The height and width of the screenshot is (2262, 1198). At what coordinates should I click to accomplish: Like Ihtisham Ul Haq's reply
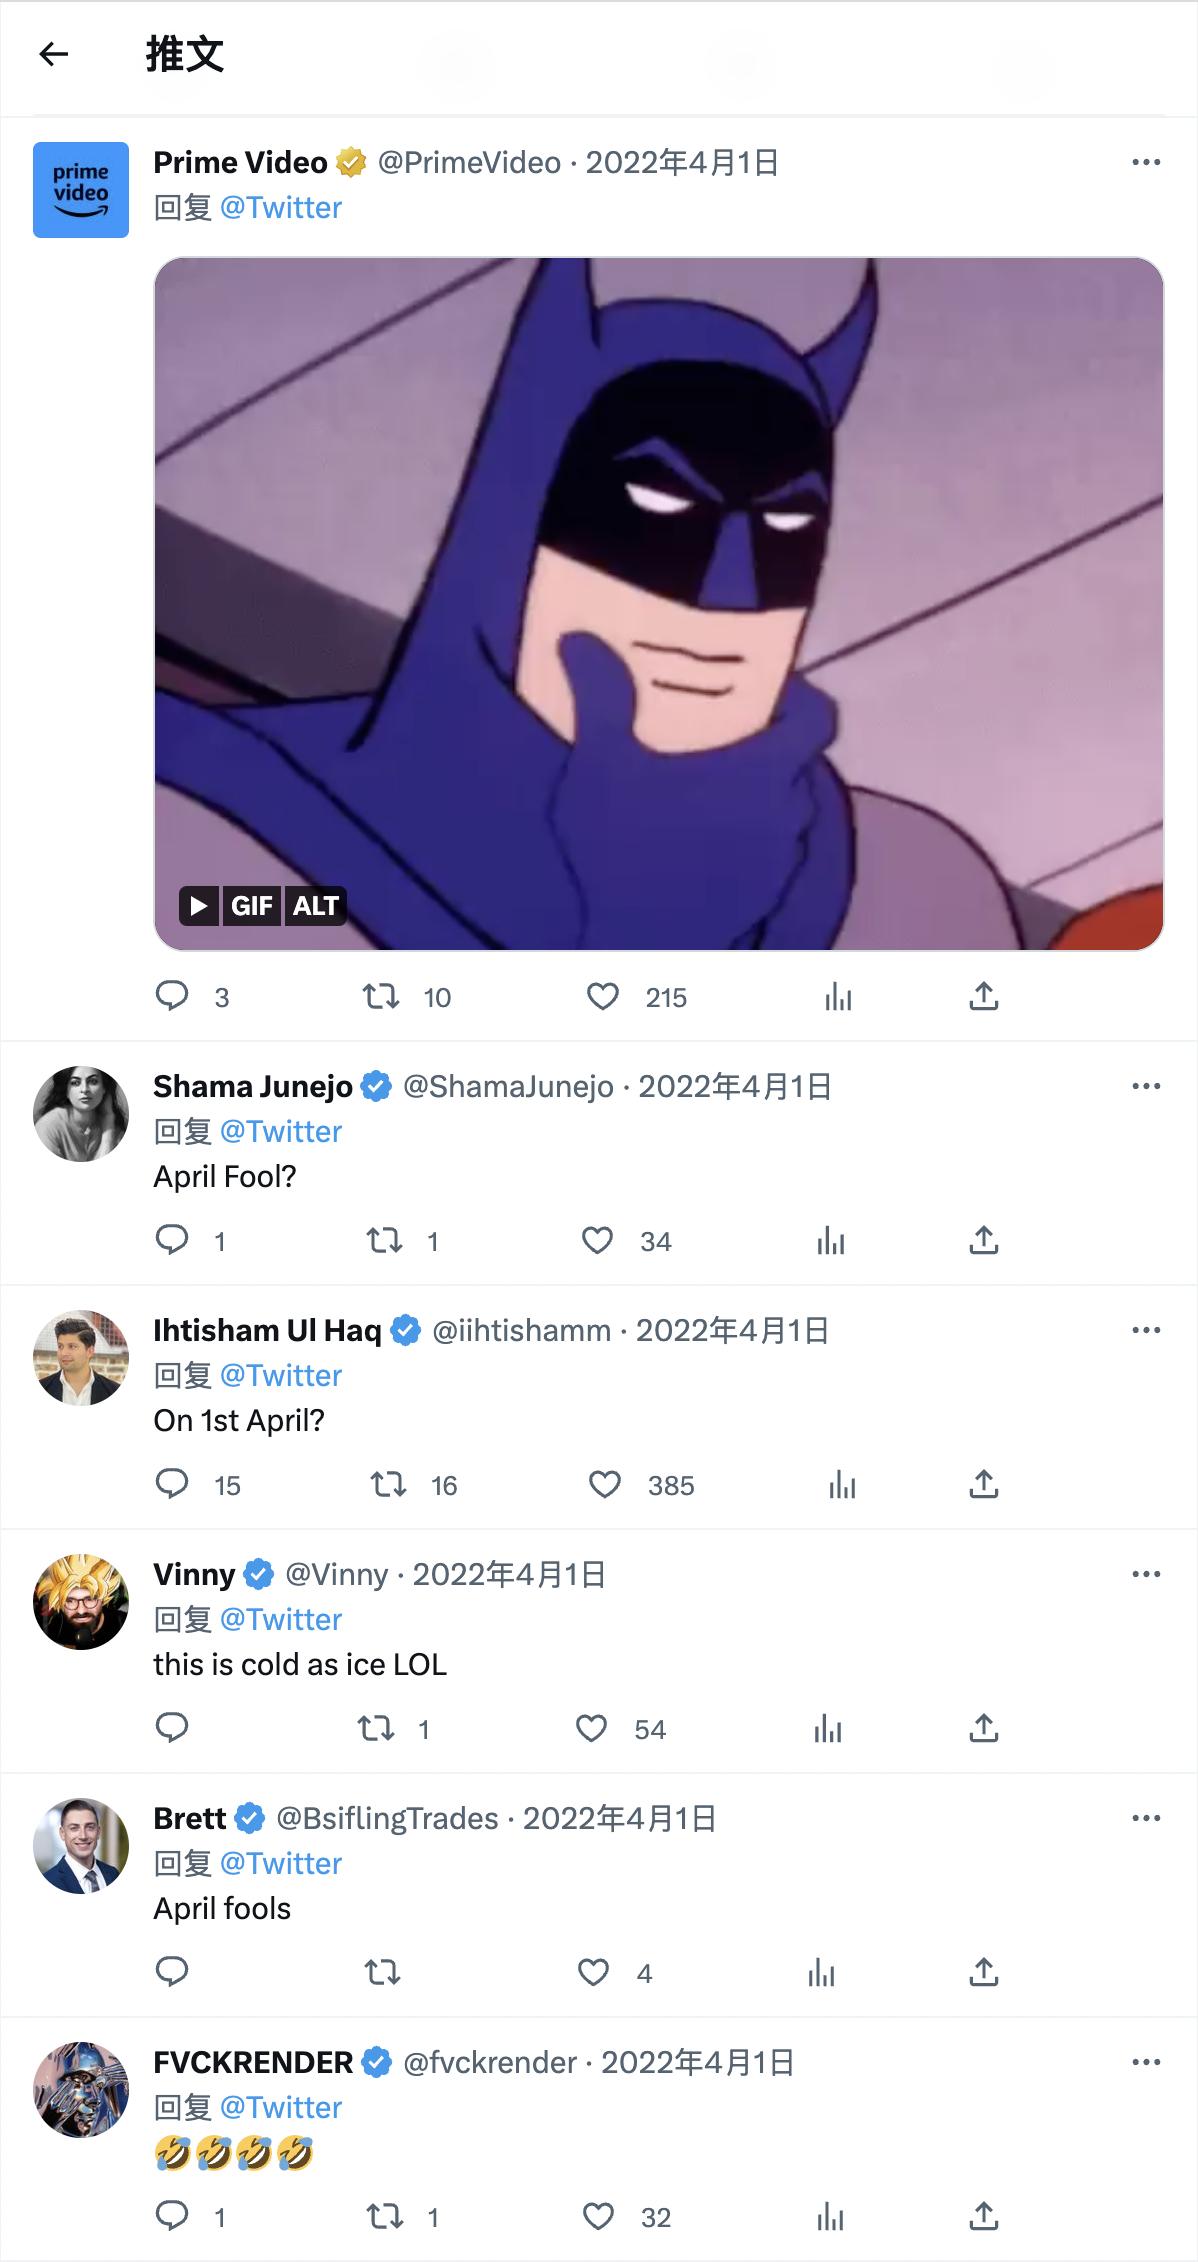tap(605, 1484)
